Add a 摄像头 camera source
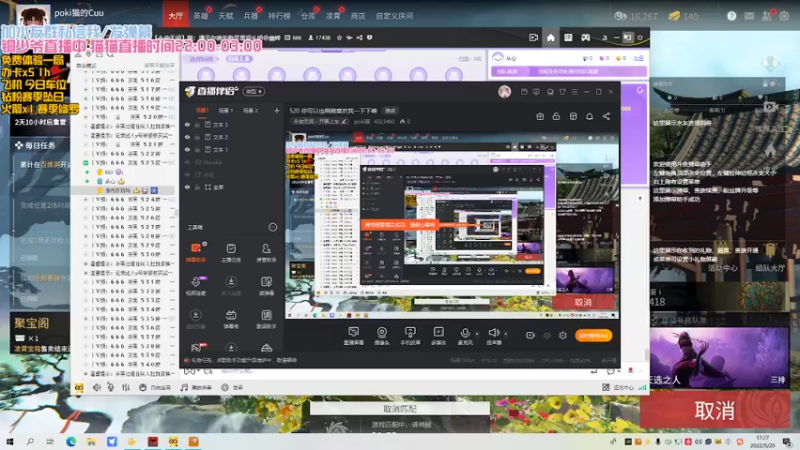 pos(382,336)
